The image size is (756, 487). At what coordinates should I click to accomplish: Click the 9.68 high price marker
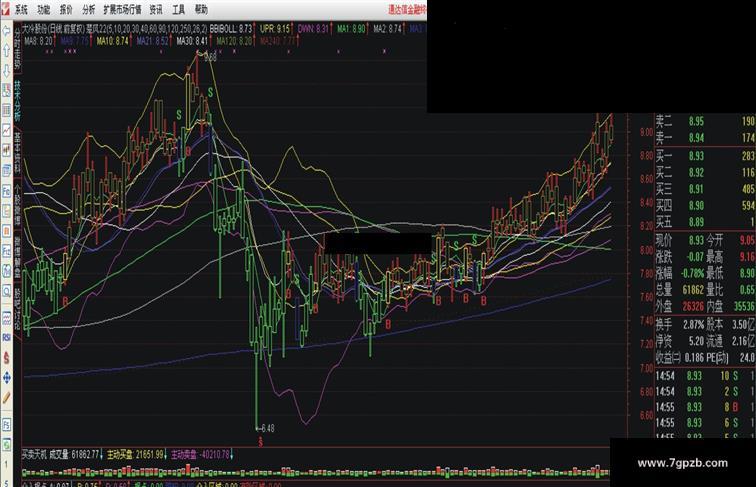210,57
